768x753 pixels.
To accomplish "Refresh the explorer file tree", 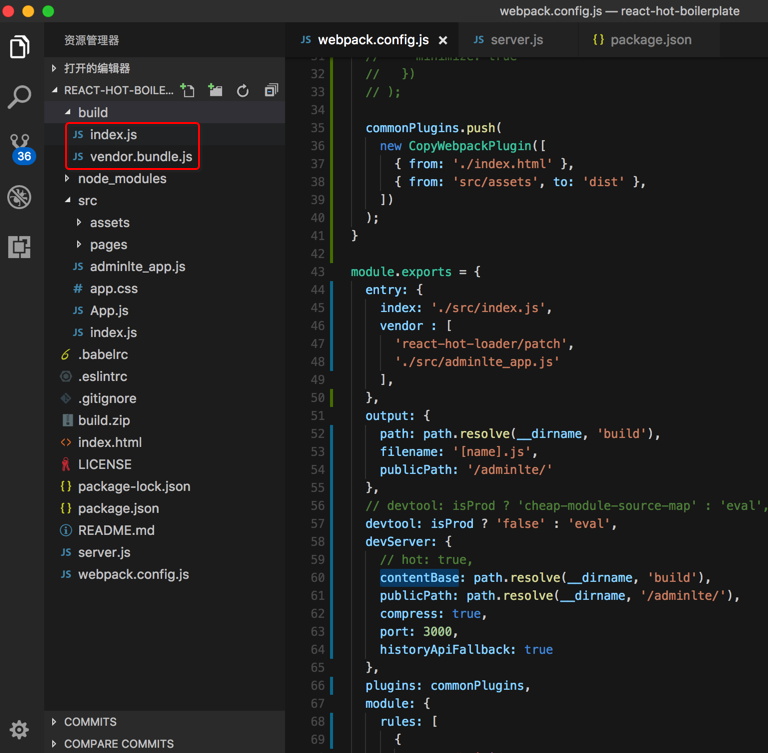I will [243, 90].
